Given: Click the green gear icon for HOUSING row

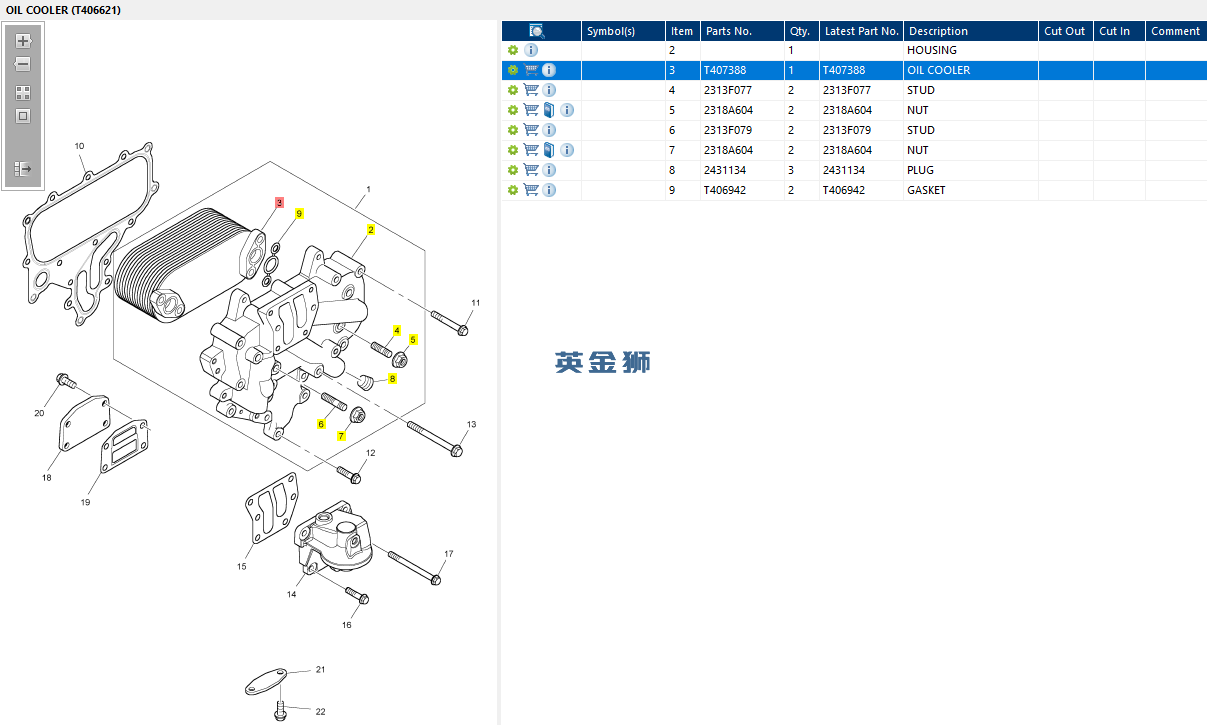Looking at the screenshot, I should 513,50.
